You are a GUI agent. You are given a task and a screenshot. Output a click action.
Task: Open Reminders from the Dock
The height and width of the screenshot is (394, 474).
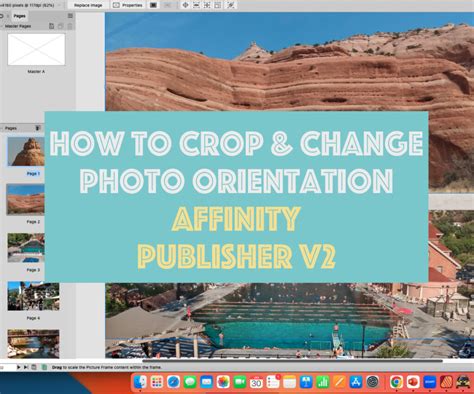pyautogui.click(x=273, y=382)
